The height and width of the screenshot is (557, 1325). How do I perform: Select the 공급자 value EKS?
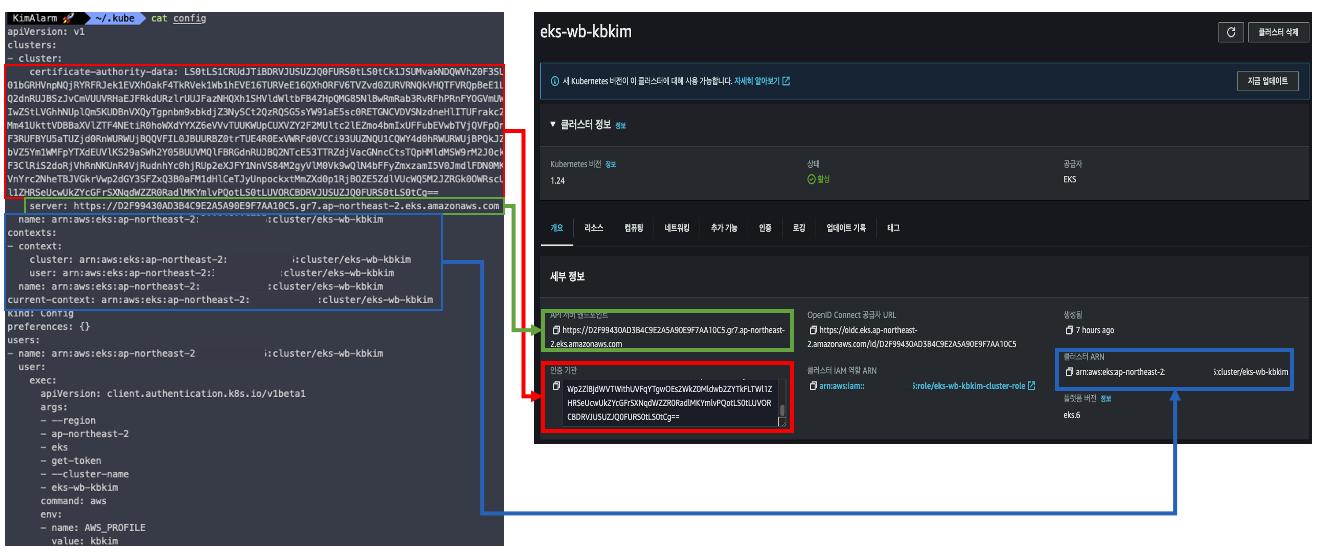point(1071,179)
